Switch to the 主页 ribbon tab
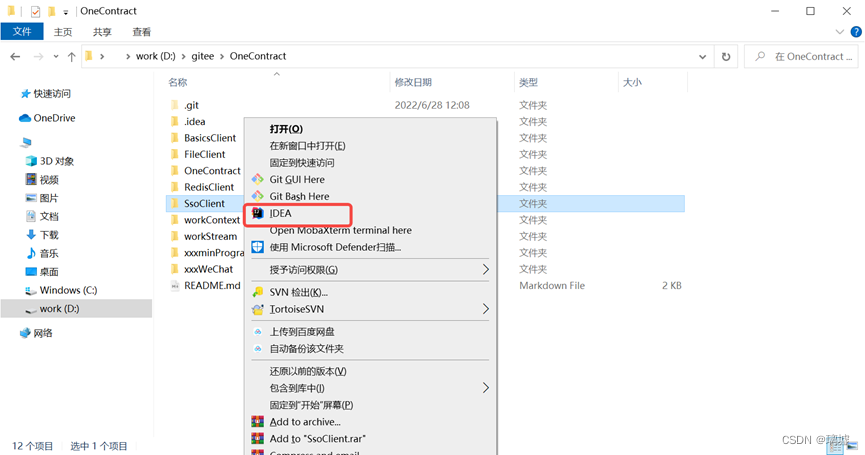 tap(63, 32)
